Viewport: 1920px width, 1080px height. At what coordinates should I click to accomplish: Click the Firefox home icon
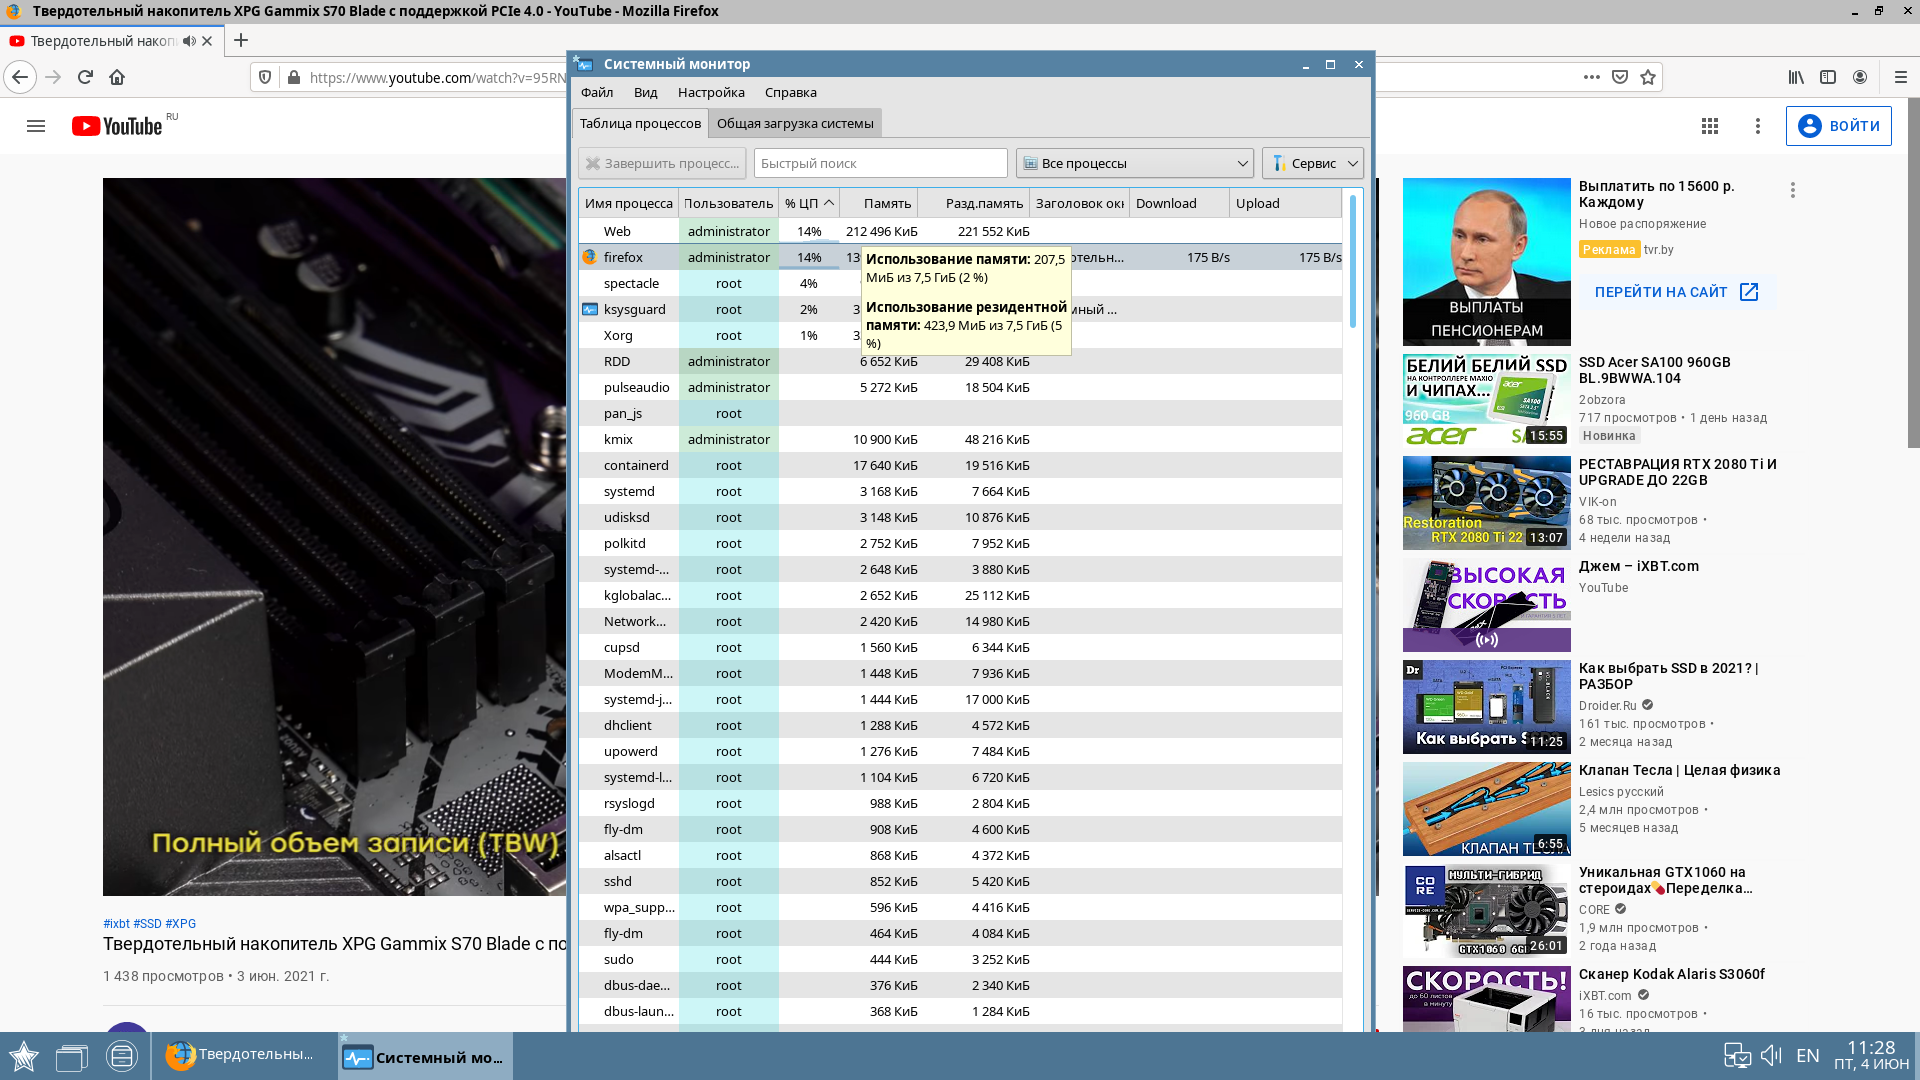point(117,77)
